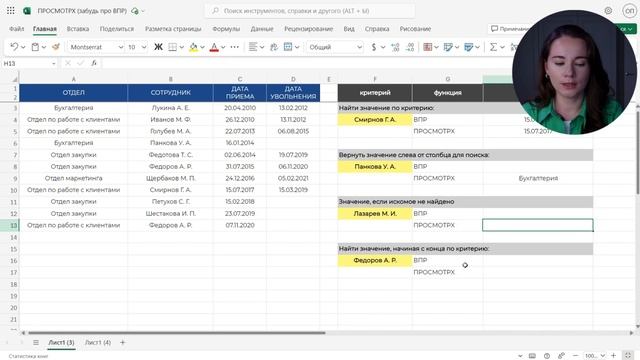Click merge cells icon

point(288,47)
